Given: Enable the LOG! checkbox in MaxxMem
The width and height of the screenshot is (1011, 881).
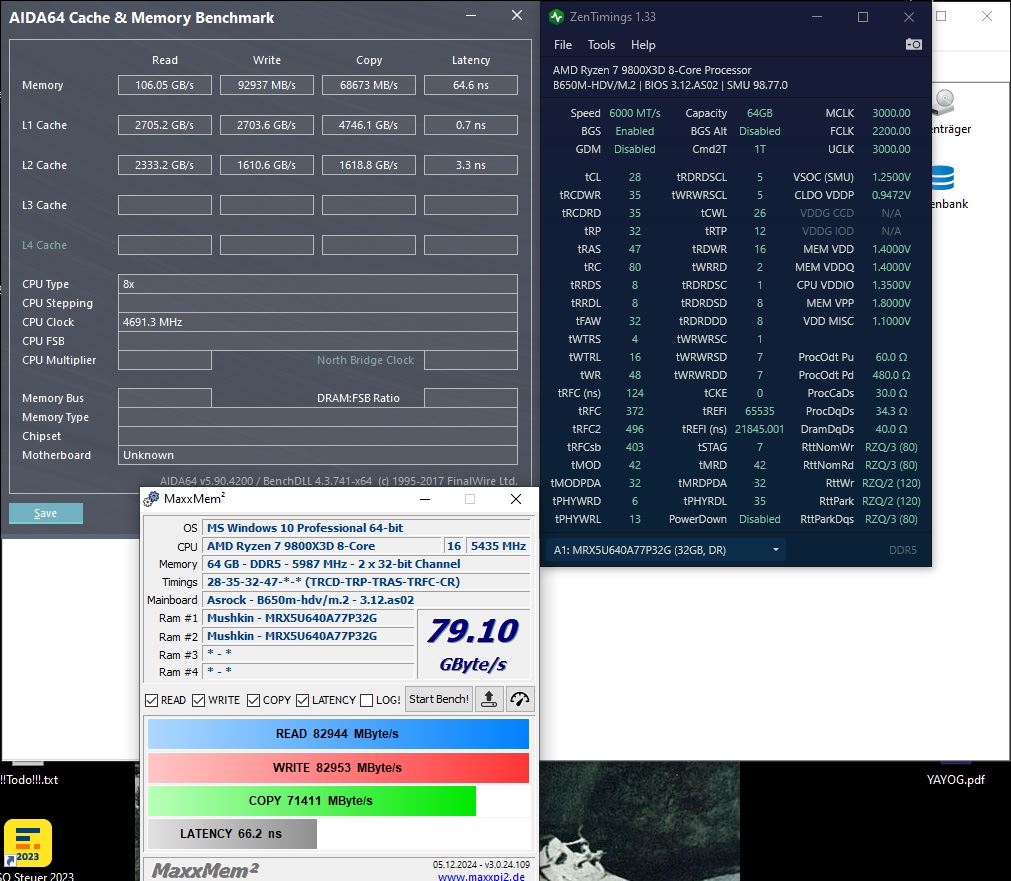Looking at the screenshot, I should point(366,700).
